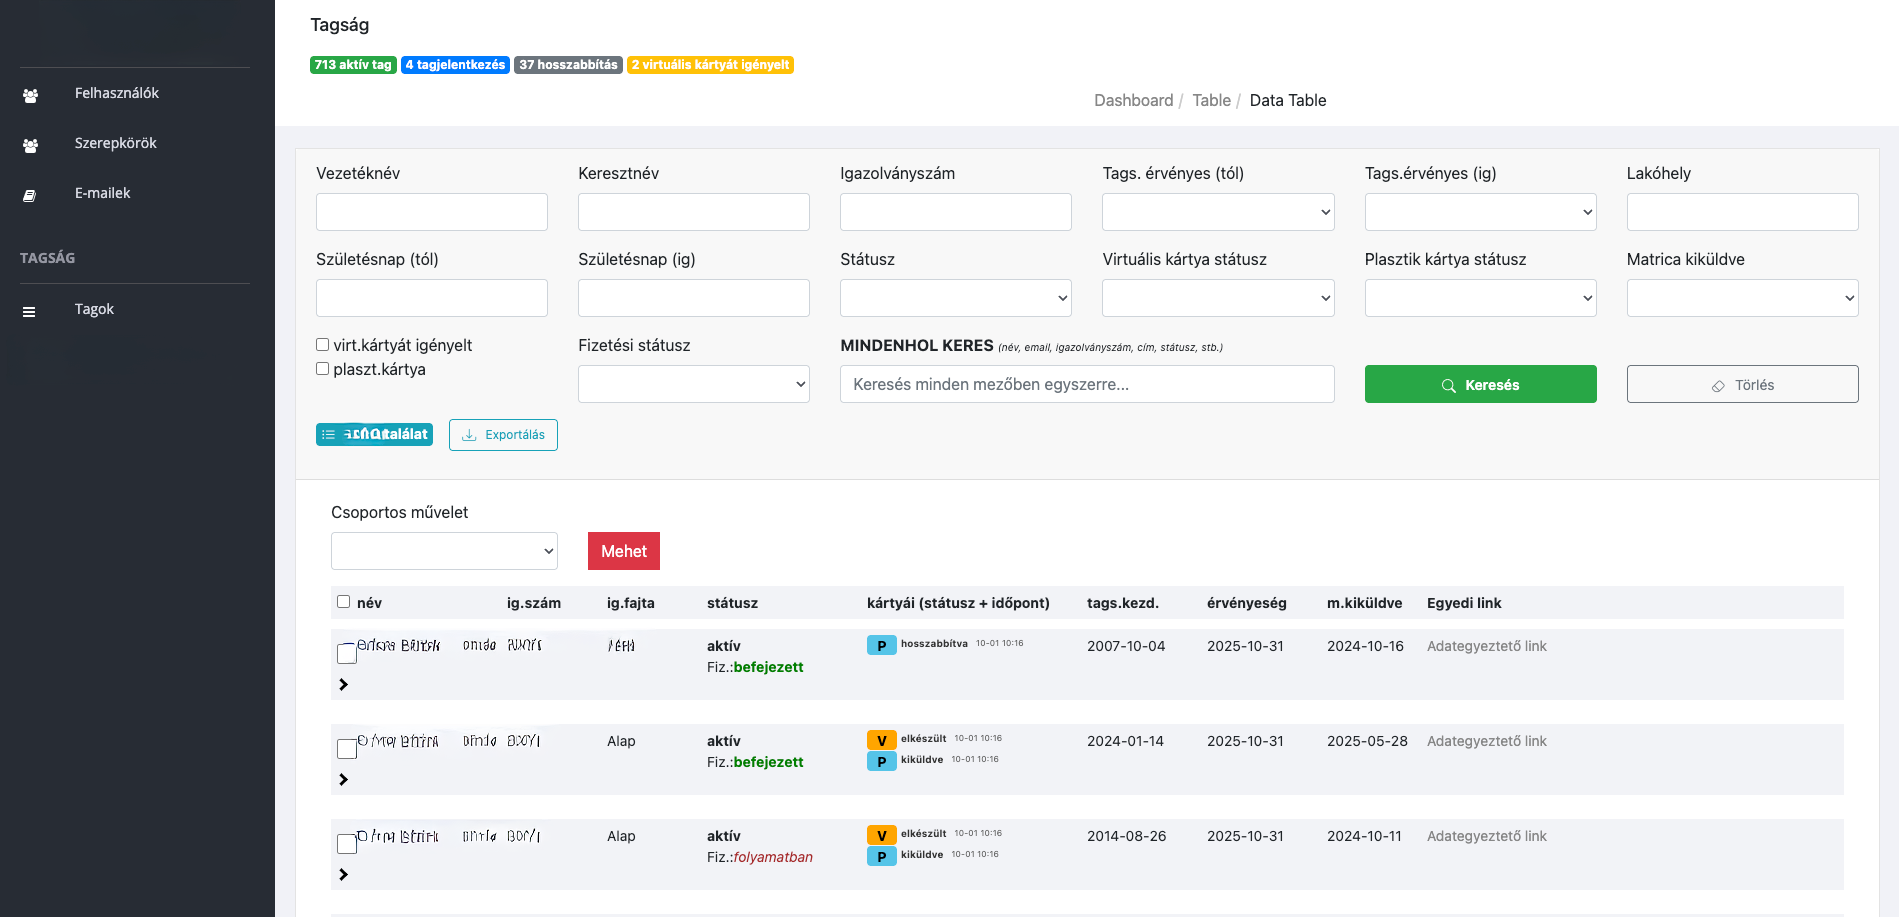
Task: Click the E-mailek book icon in sidebar
Action: coord(30,196)
